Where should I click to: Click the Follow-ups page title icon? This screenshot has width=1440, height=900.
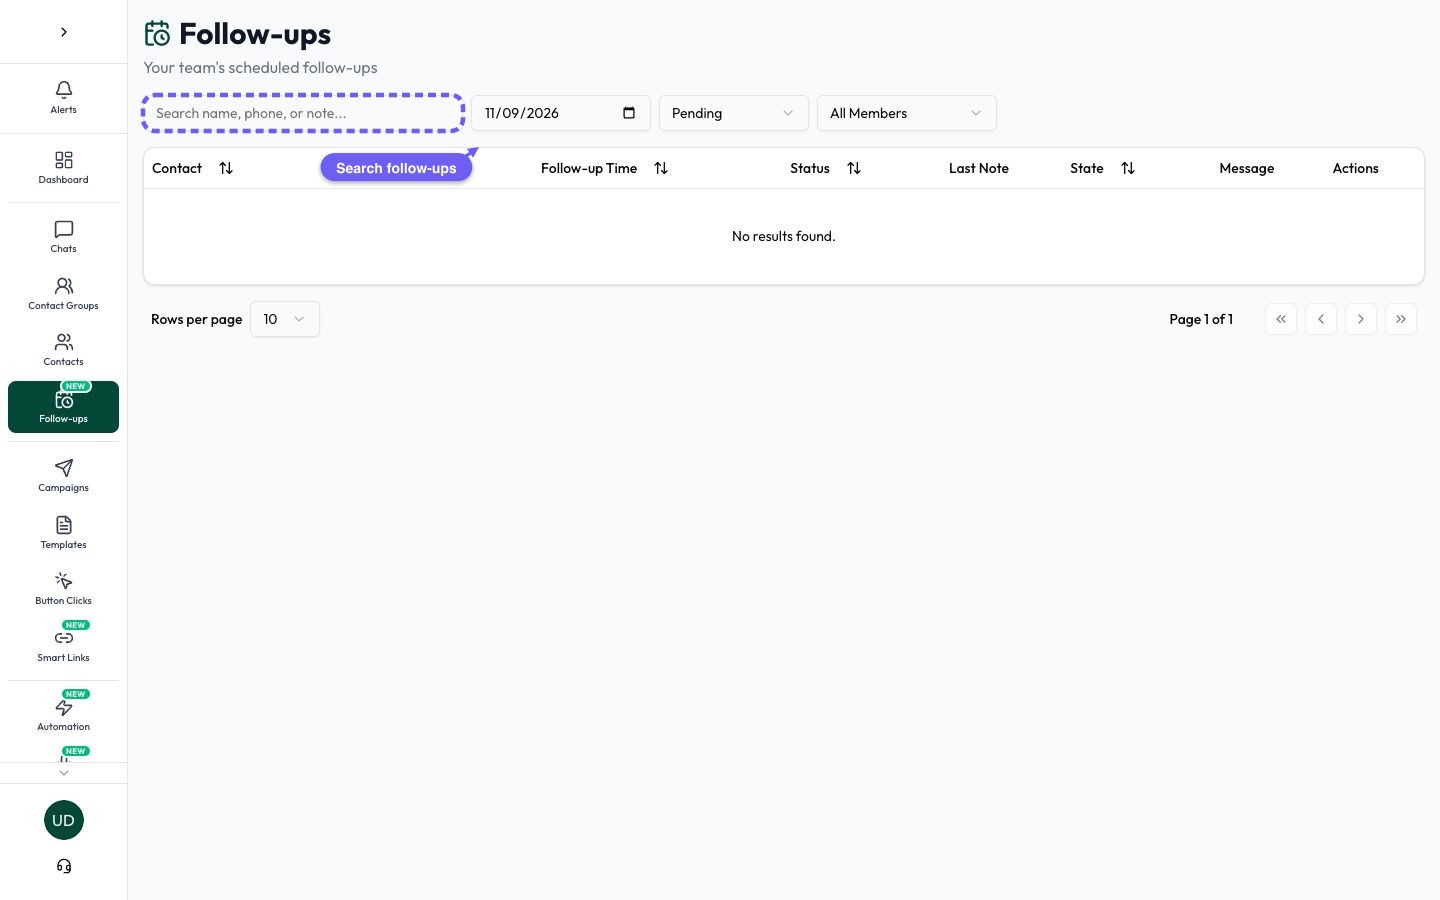pos(157,34)
